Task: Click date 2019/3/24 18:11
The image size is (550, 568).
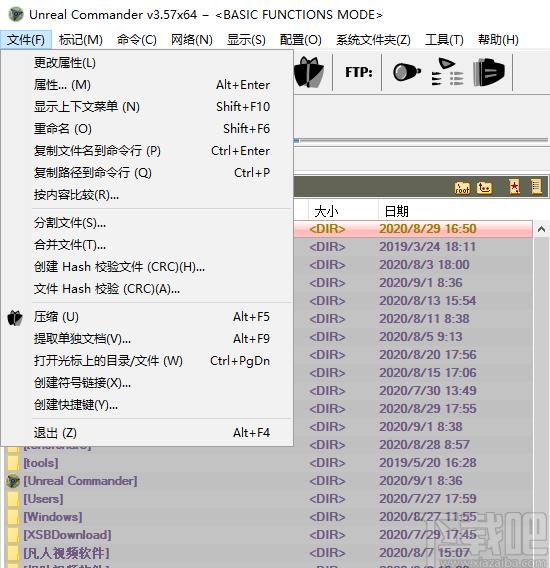Action: click(x=427, y=247)
